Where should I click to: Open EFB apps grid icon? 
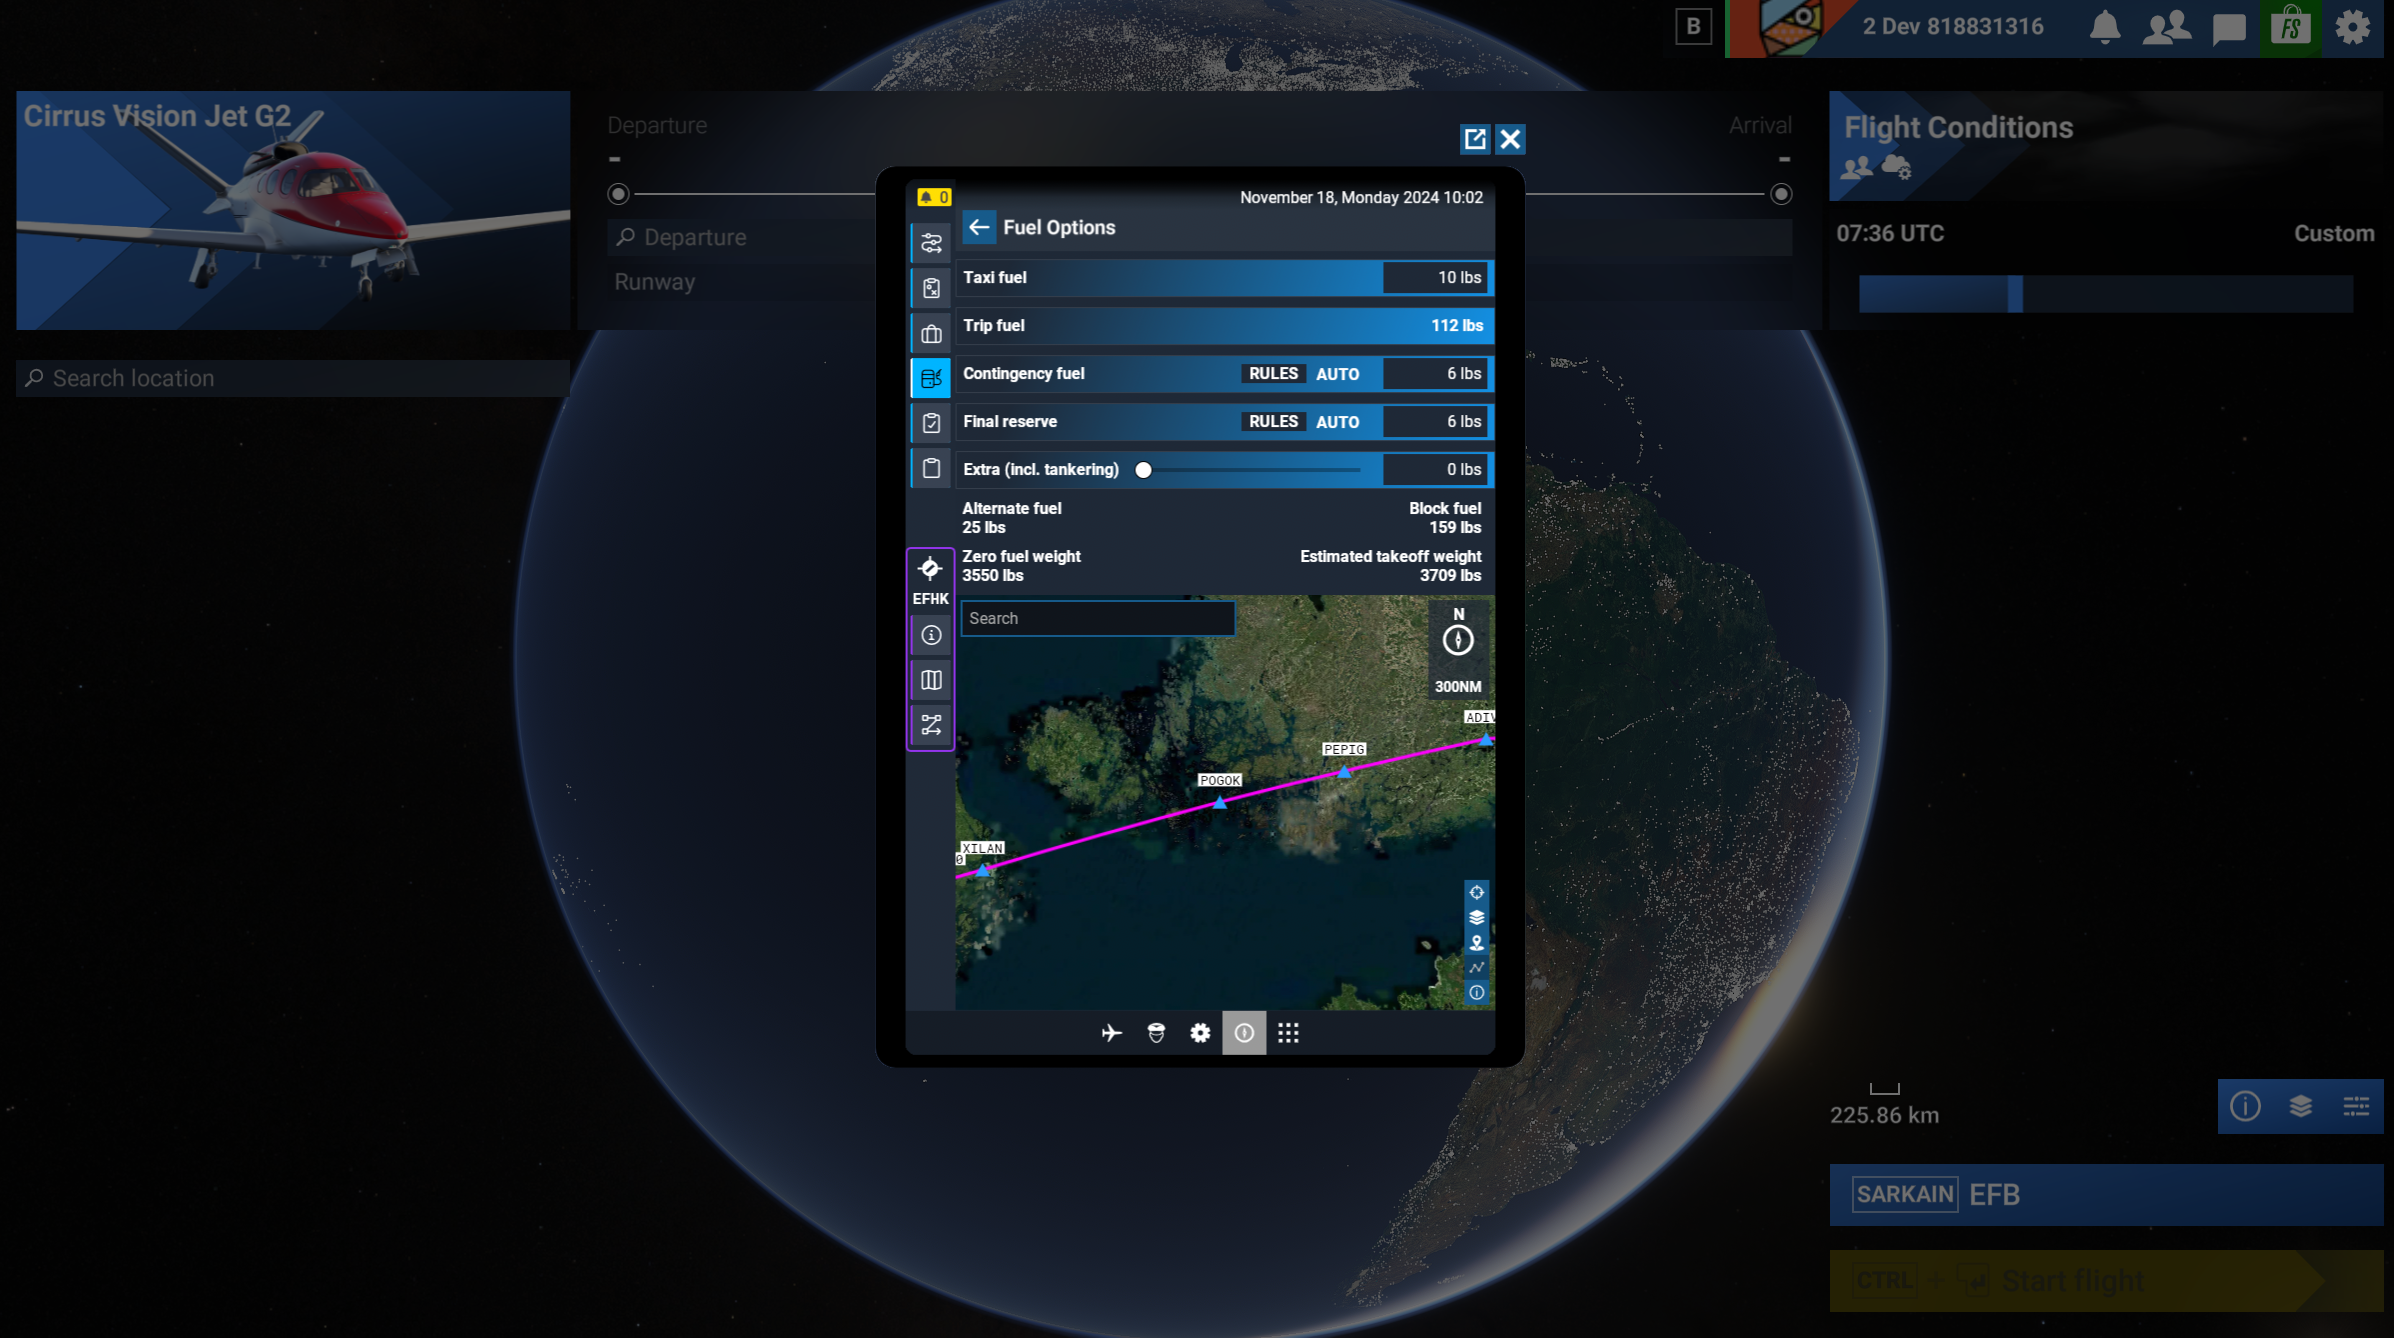click(x=1288, y=1033)
